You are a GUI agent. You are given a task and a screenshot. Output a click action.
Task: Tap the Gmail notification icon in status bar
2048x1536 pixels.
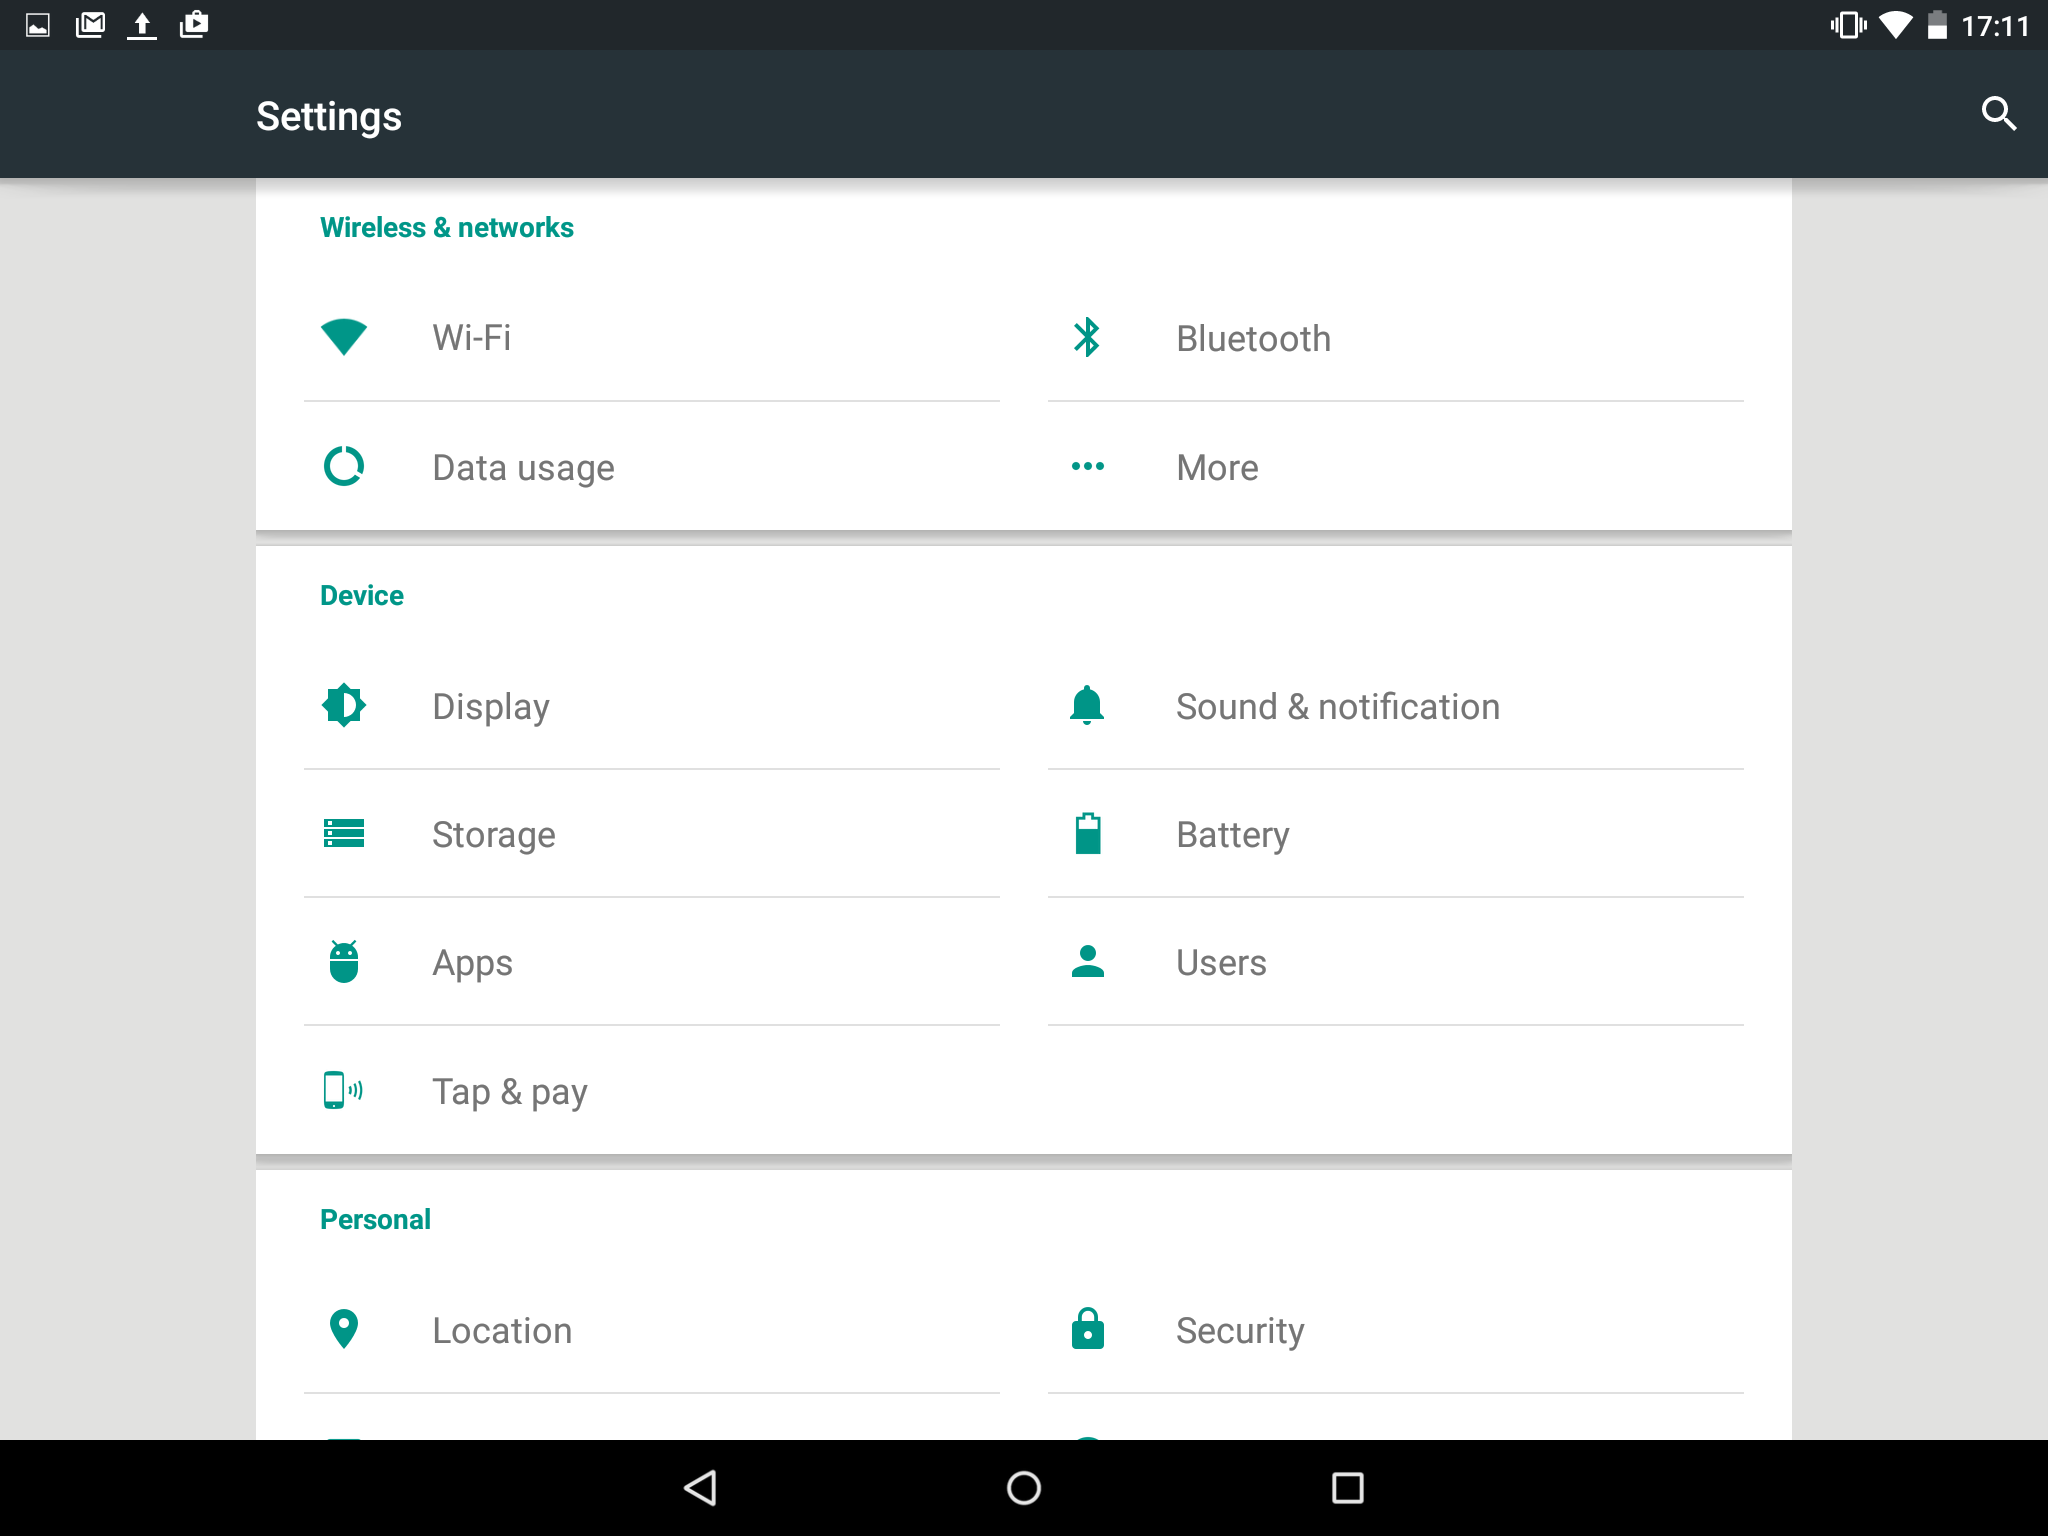[x=90, y=25]
